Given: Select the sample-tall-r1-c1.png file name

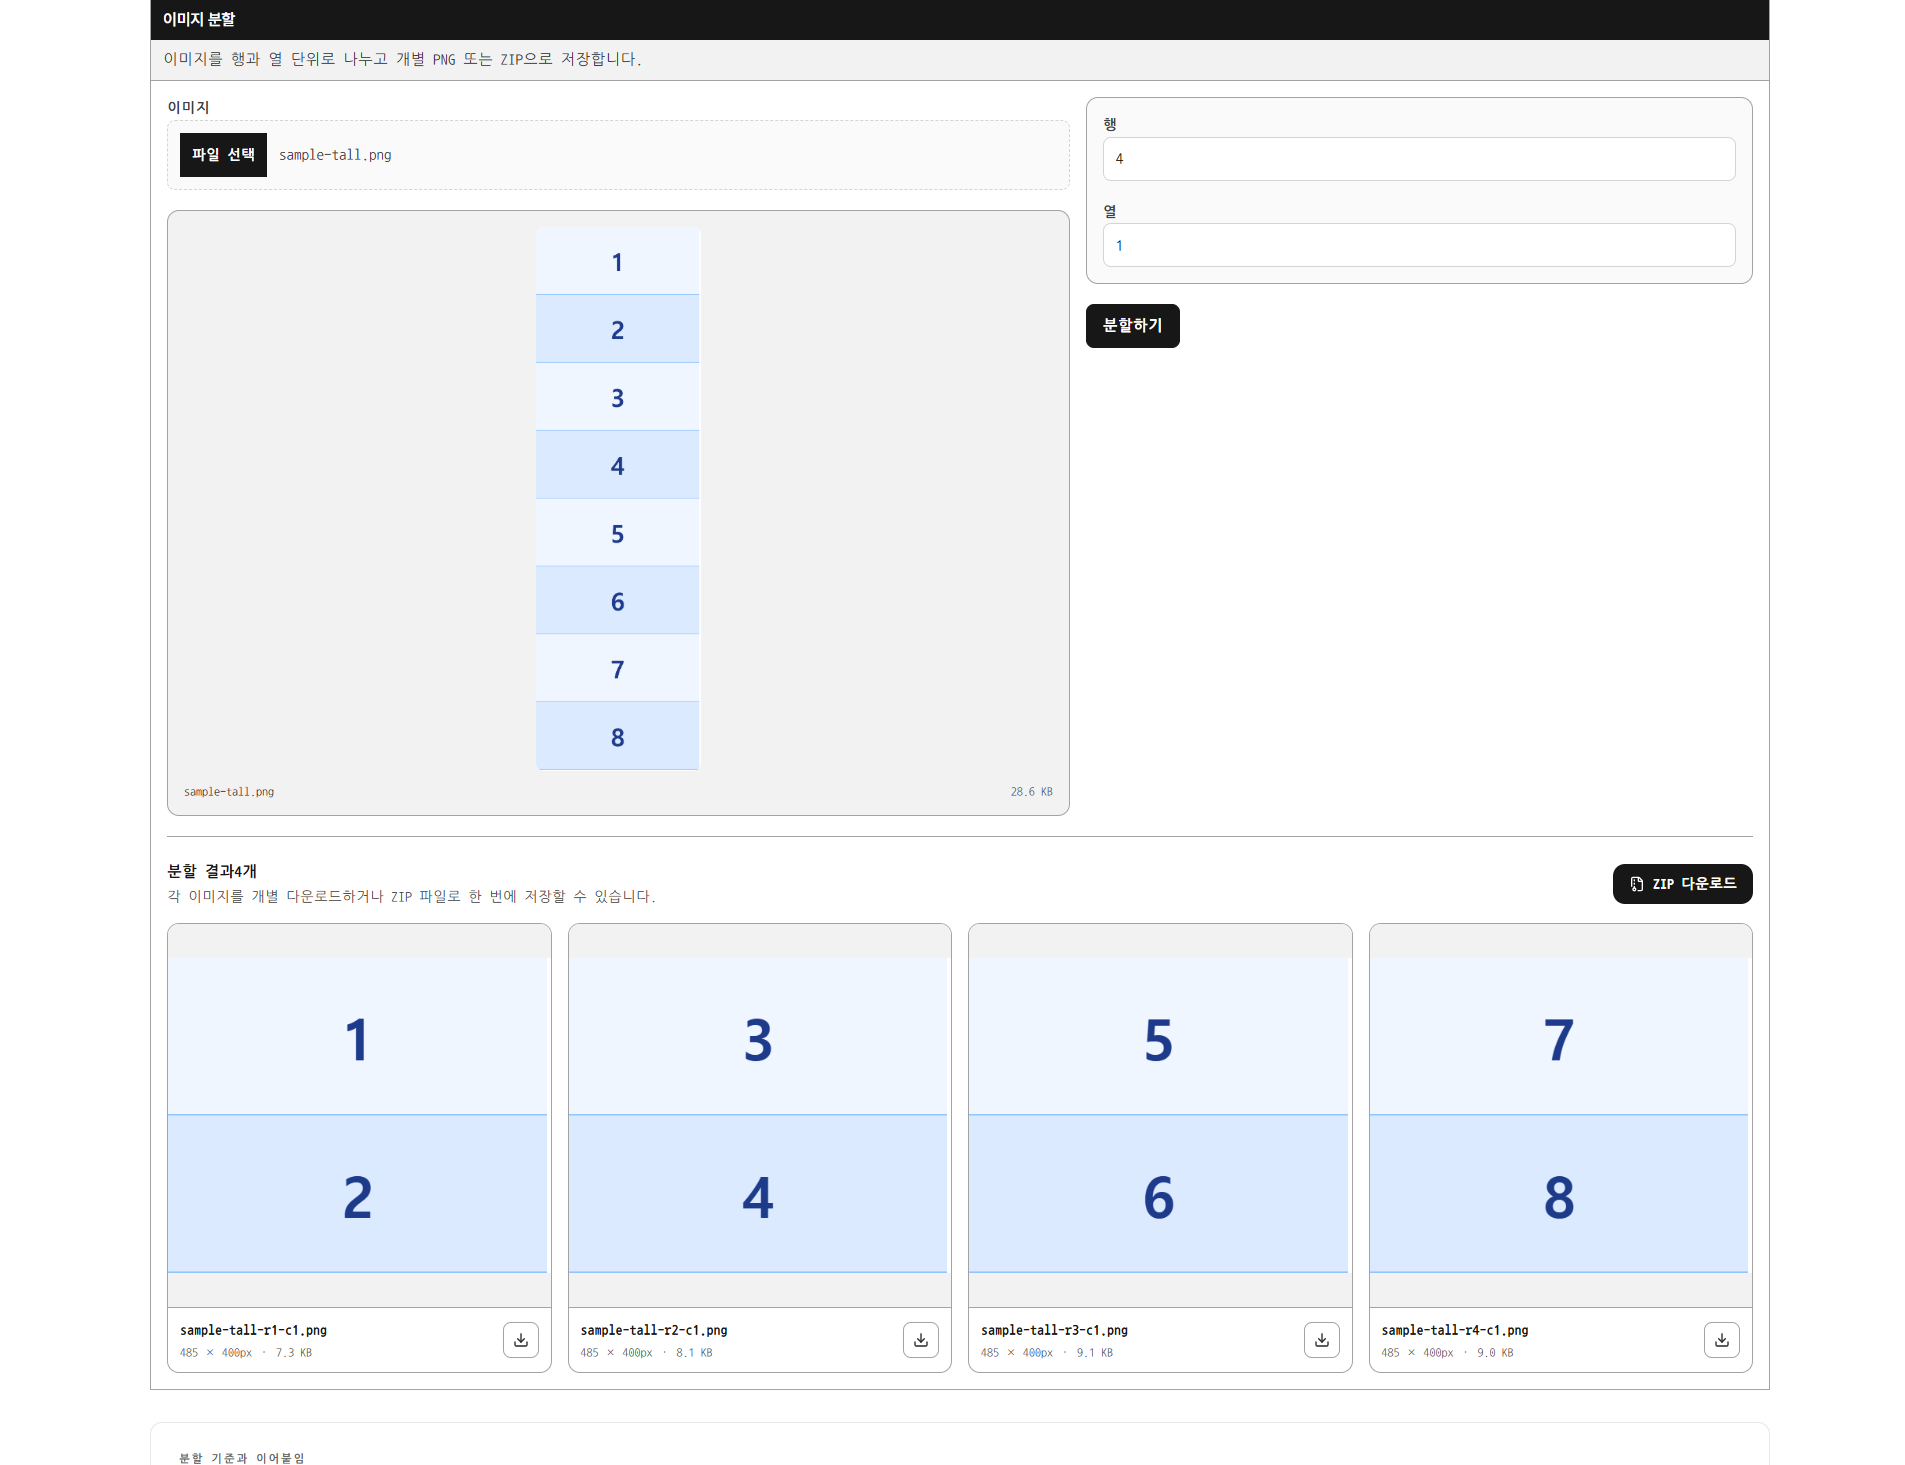Looking at the screenshot, I should click(x=253, y=1330).
